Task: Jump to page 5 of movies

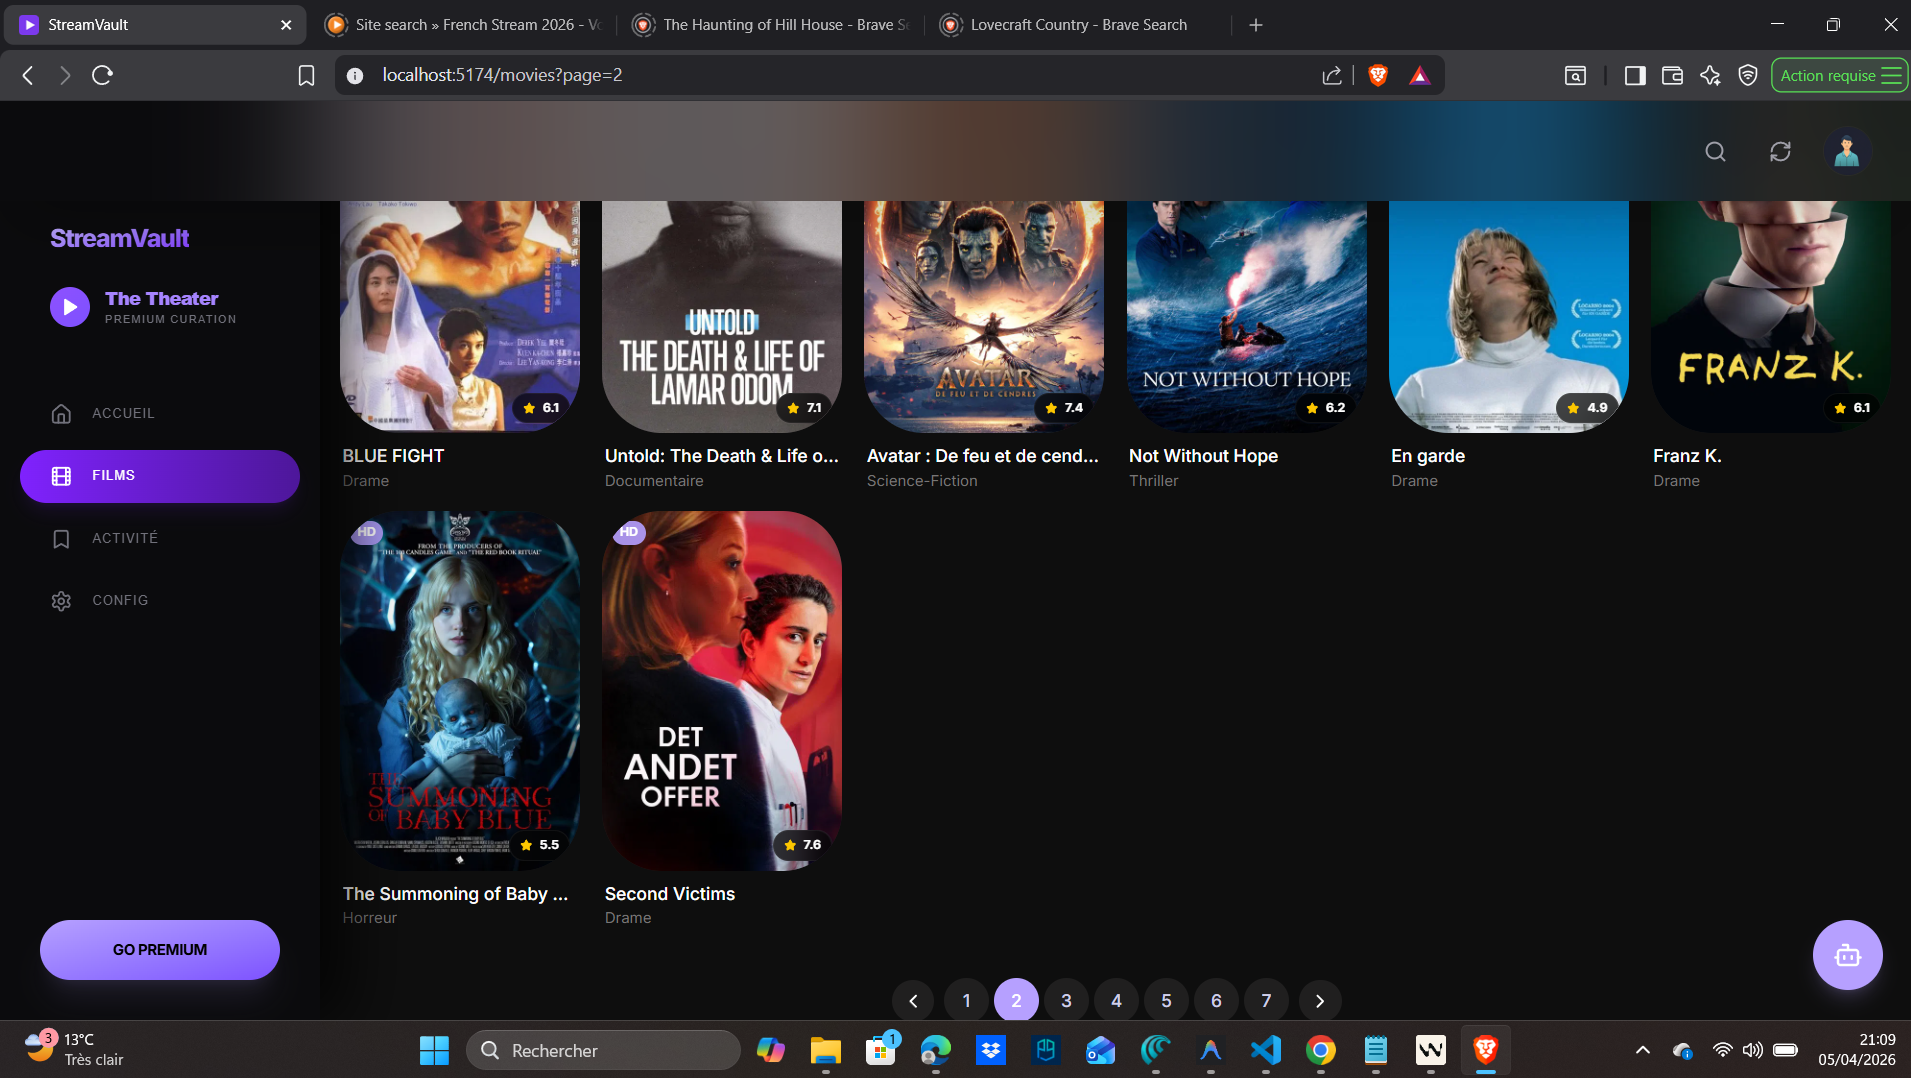Action: (x=1166, y=1000)
